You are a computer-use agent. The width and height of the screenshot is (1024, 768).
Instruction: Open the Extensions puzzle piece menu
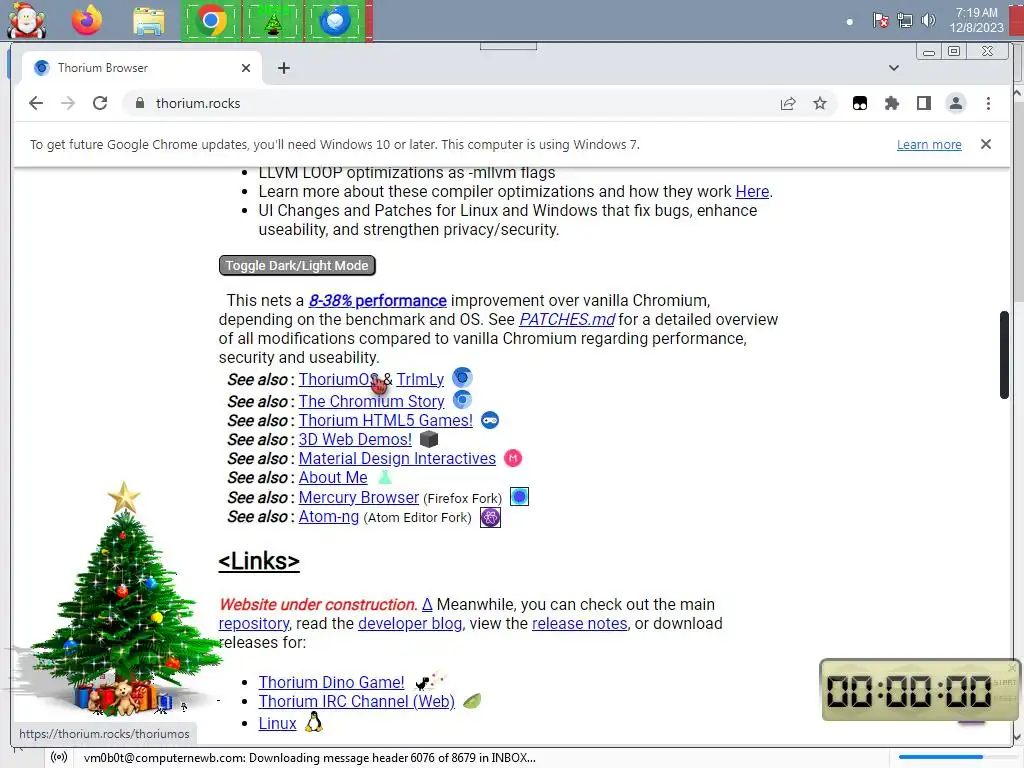(892, 103)
